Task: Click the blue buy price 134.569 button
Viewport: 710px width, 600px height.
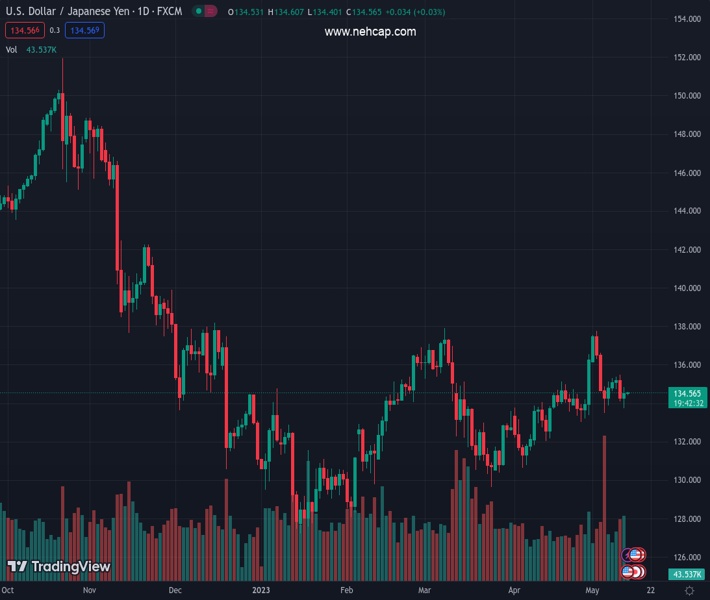Action: click(x=86, y=30)
